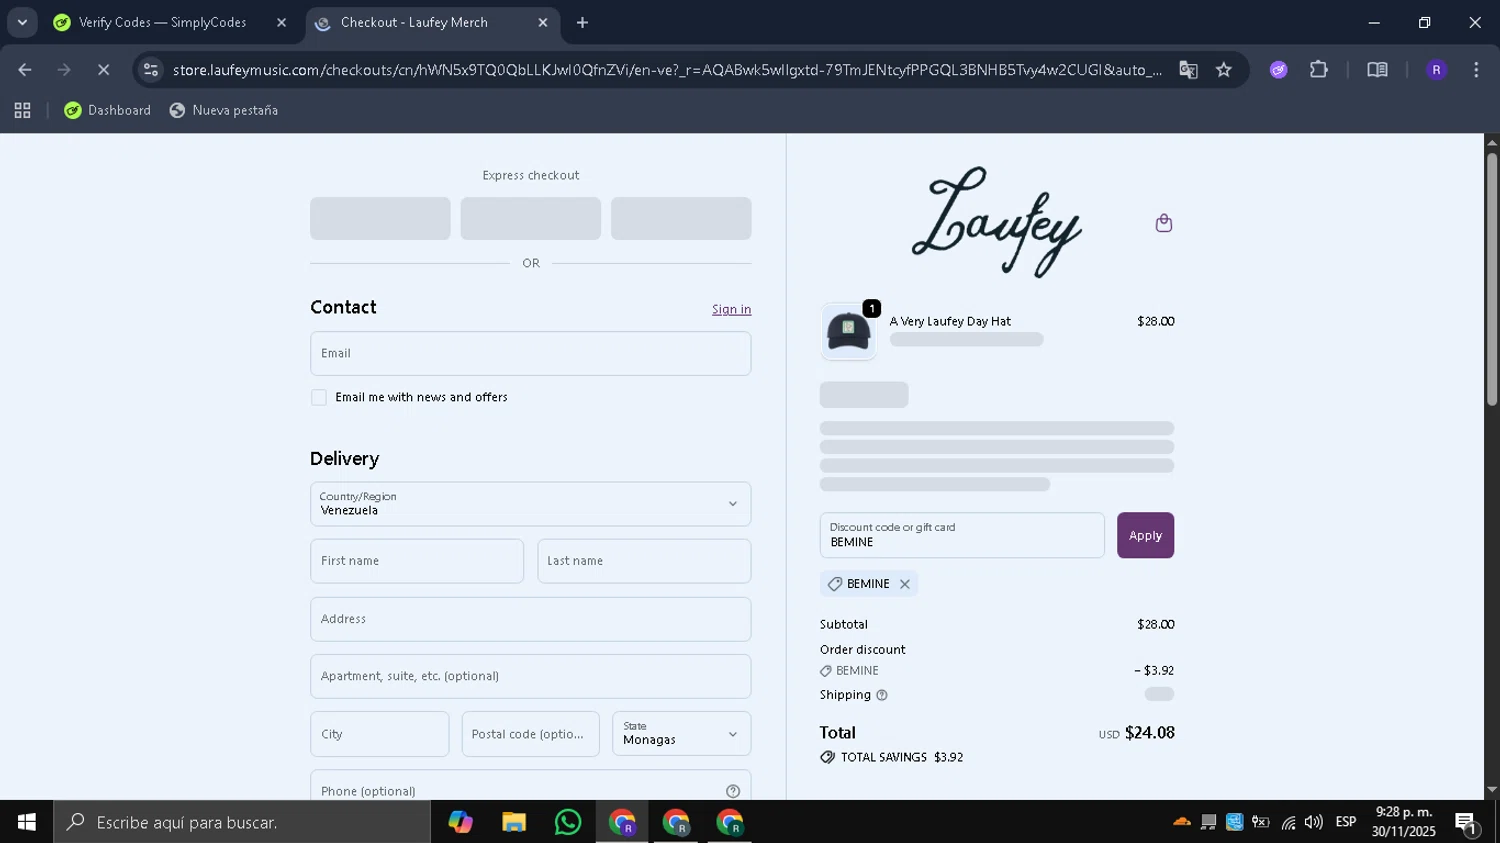1500x843 pixels.
Task: Click the ESP language indicator
Action: (1346, 822)
